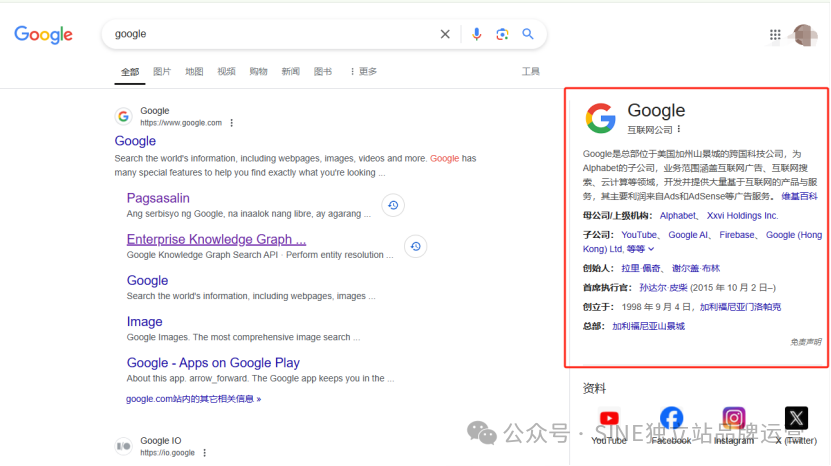Open Google - Apps on Google Play
Screen dimensions: 831x466
tap(213, 363)
